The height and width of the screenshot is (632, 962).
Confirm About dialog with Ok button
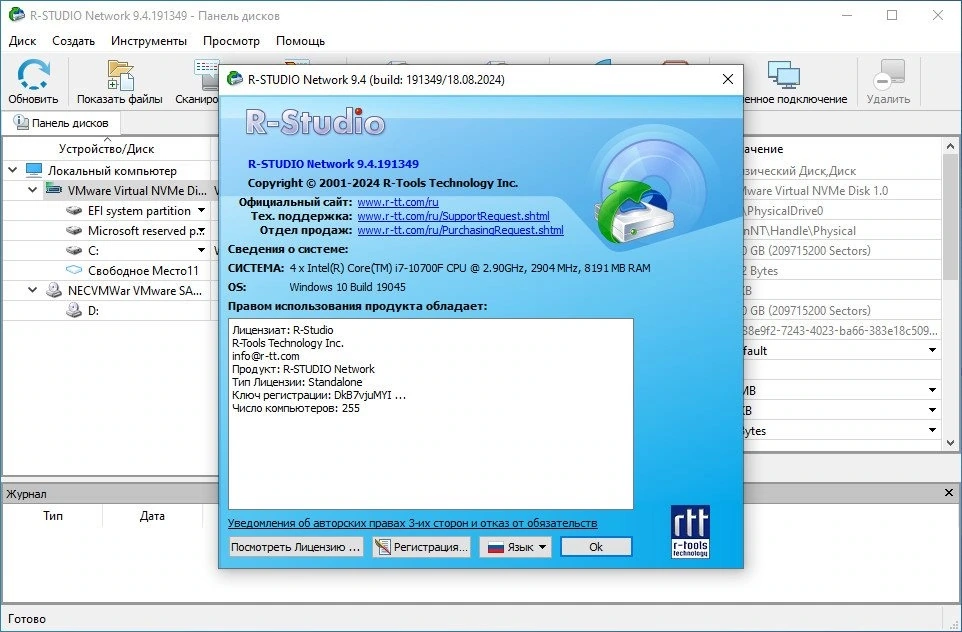[596, 547]
